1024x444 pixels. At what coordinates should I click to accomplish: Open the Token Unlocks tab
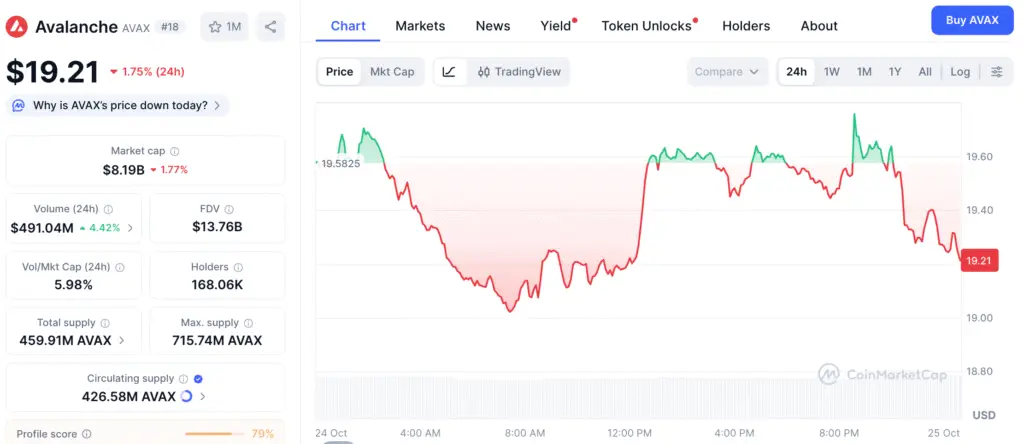tap(646, 26)
